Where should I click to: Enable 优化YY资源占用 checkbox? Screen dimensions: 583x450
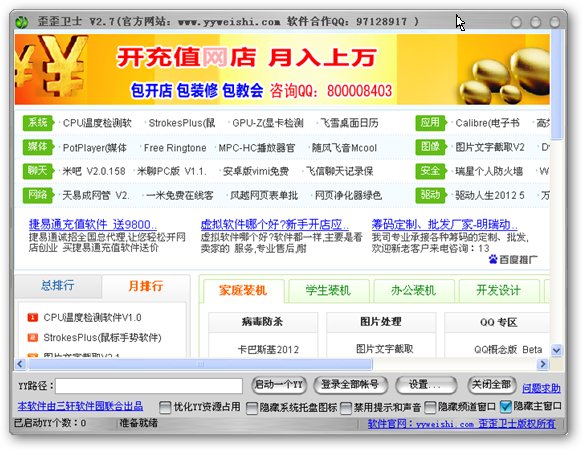click(165, 407)
